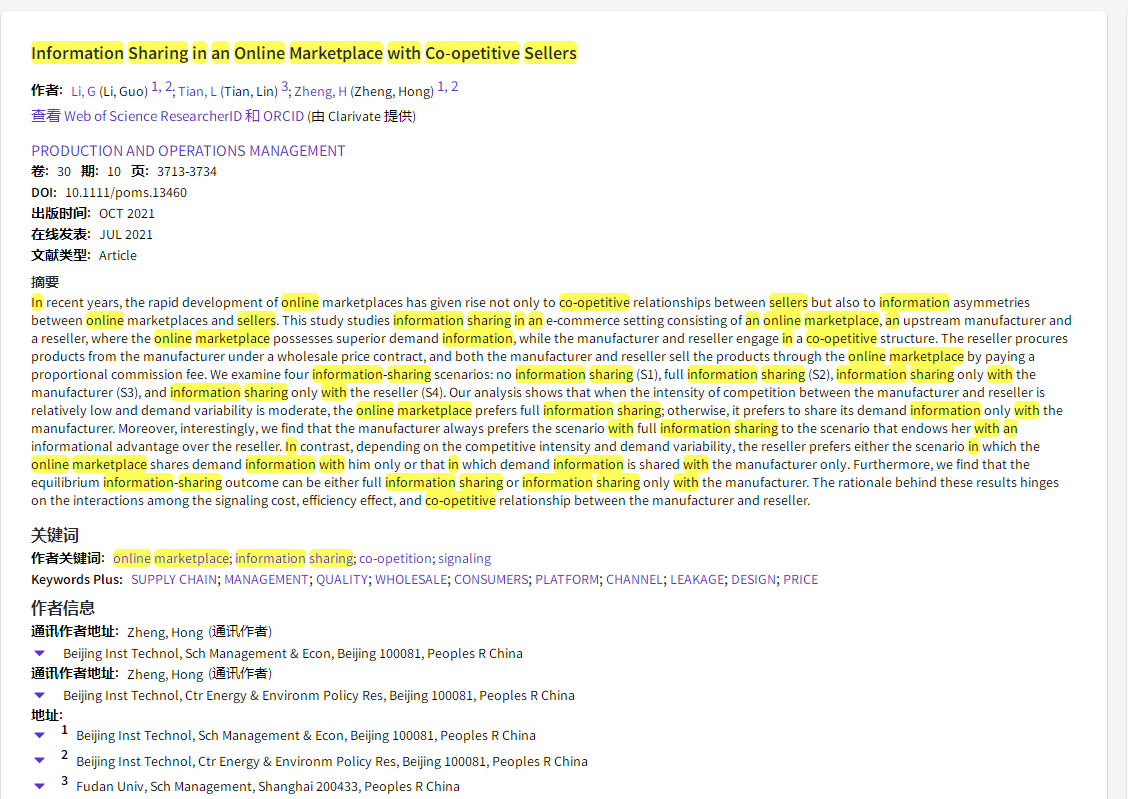Open Production and Operations Management journal link

[188, 151]
